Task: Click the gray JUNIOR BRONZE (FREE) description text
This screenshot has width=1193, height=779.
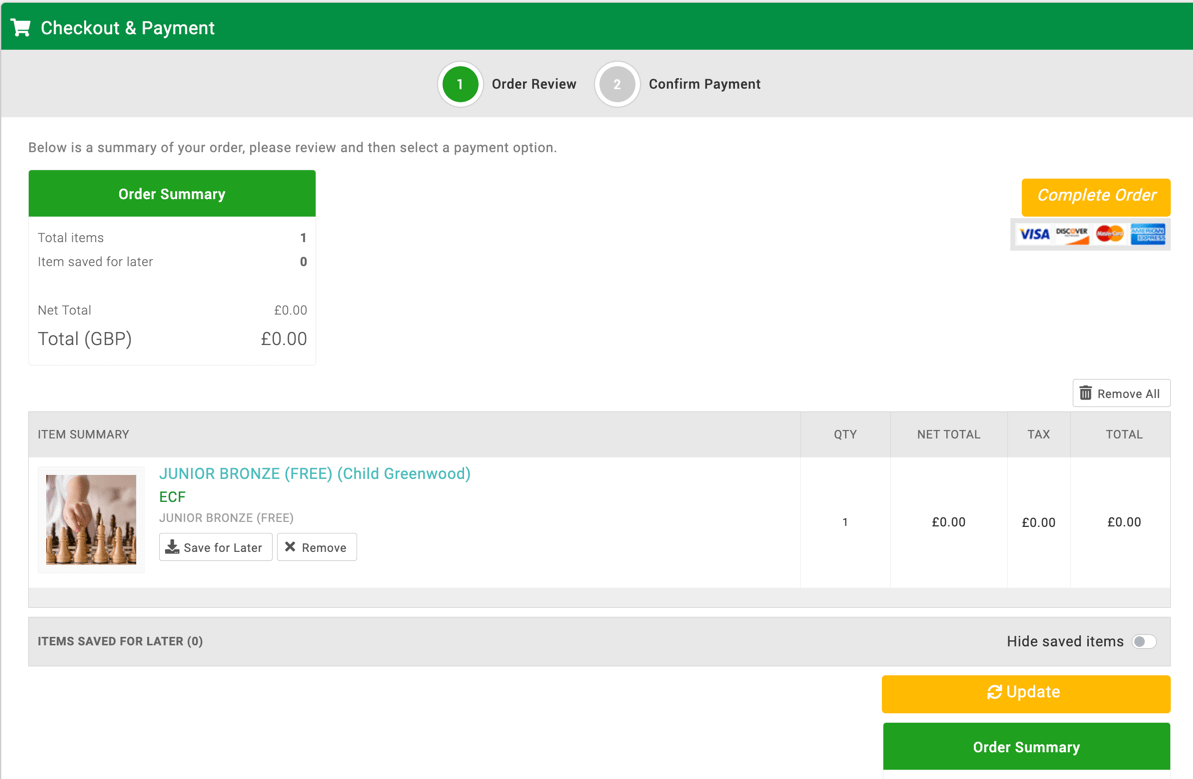Action: (226, 518)
